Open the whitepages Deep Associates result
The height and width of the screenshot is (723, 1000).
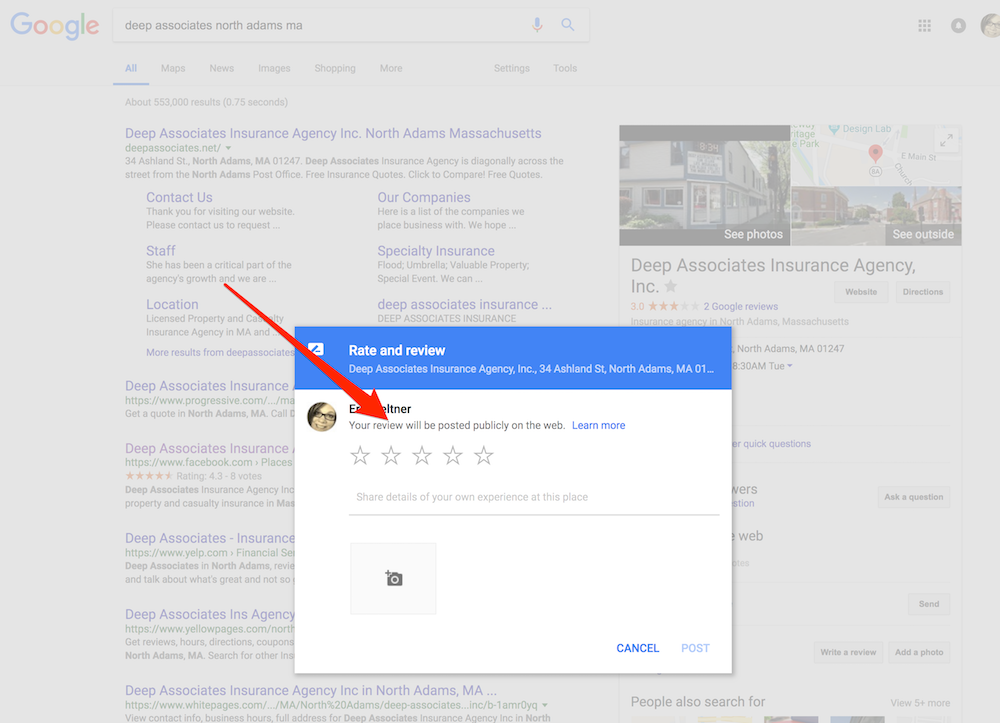(311, 690)
